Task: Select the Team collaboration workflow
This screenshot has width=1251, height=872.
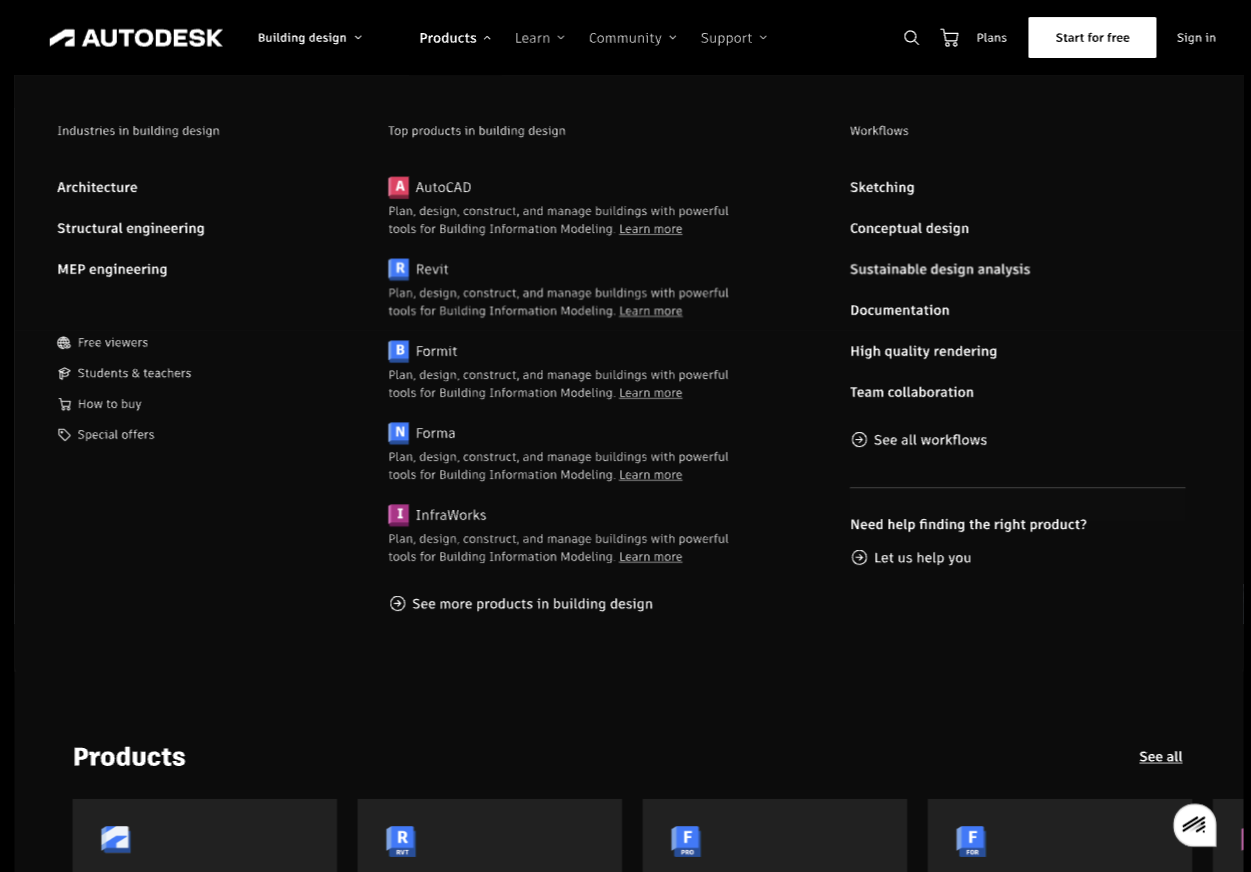Action: click(x=912, y=393)
